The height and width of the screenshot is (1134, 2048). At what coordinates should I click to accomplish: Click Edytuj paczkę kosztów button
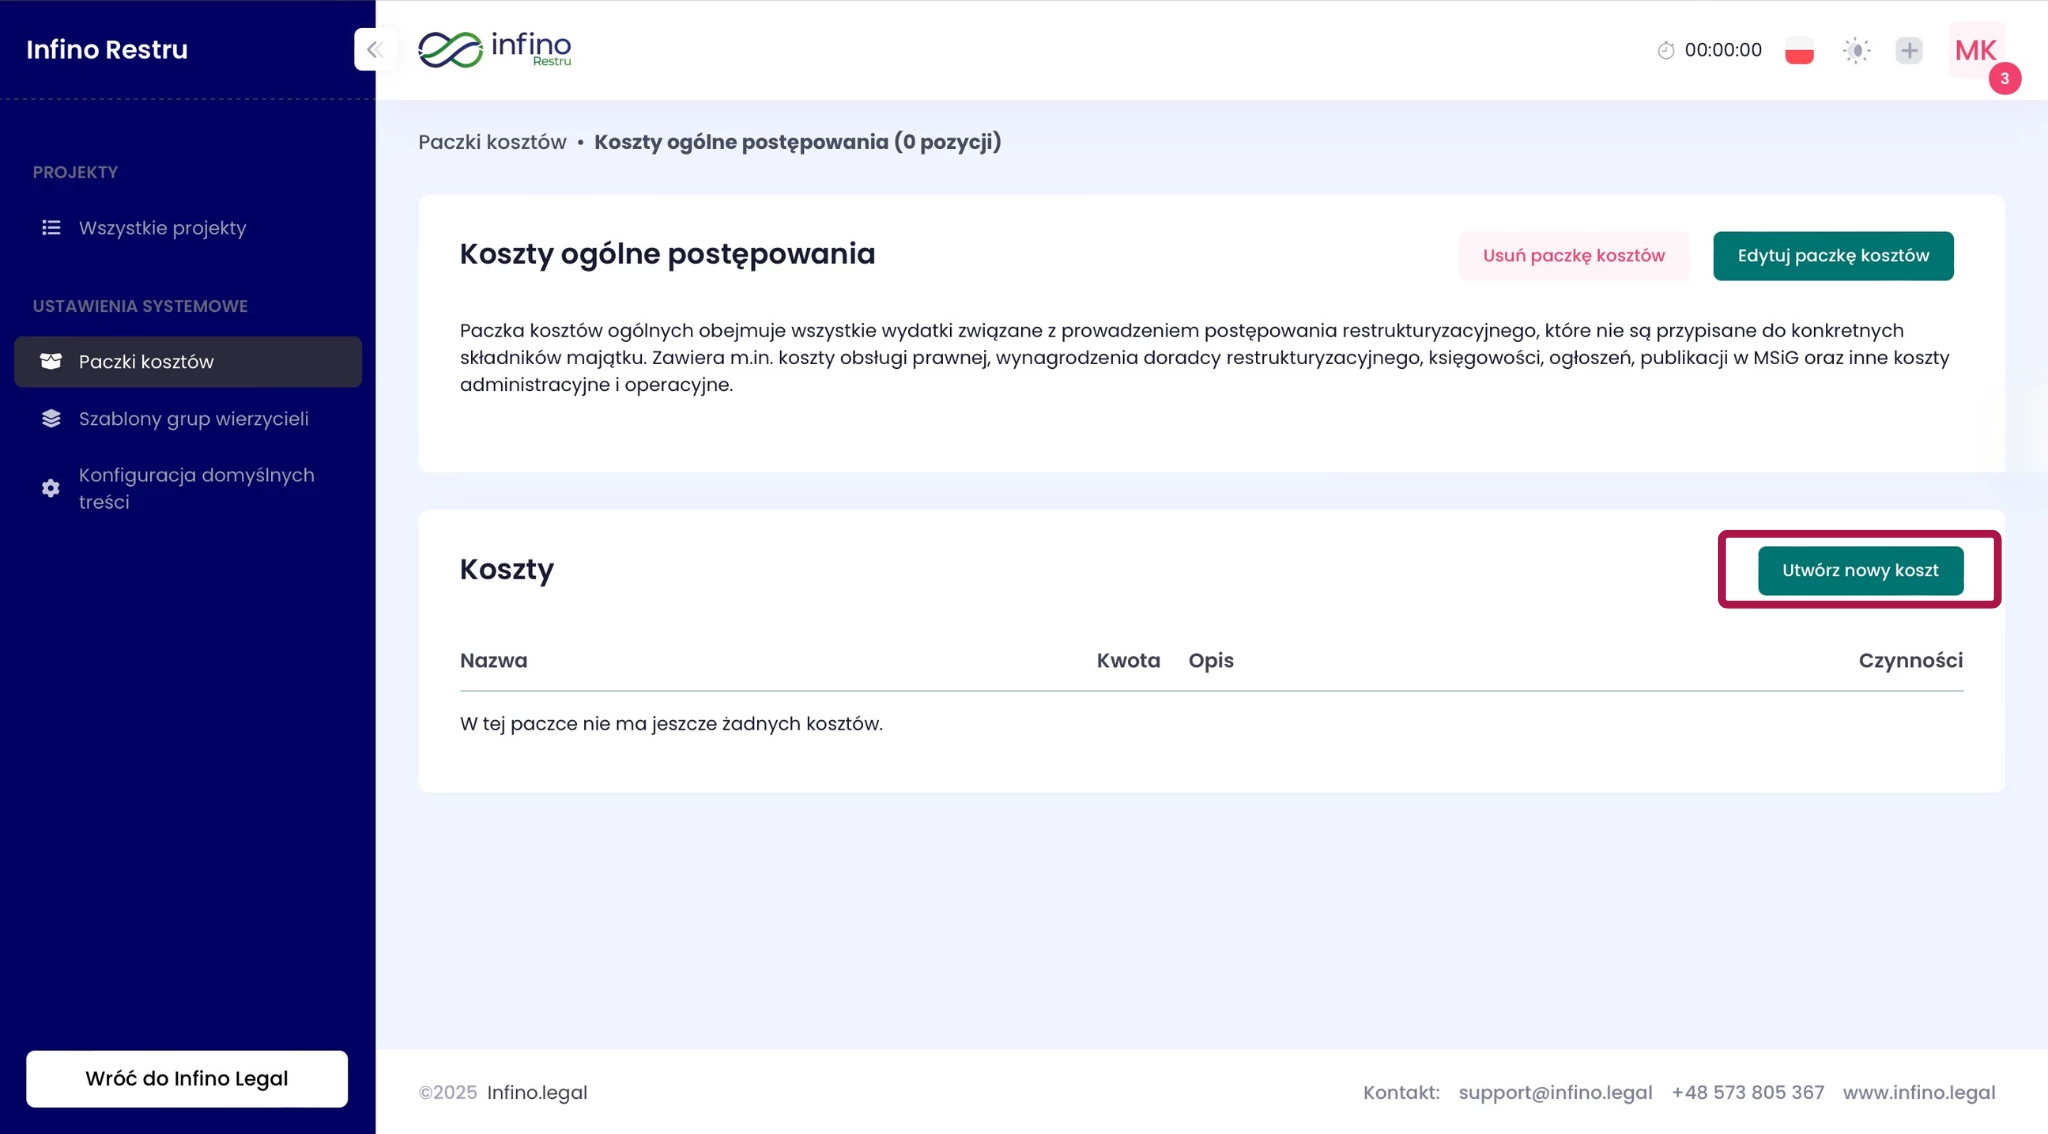[x=1832, y=256]
